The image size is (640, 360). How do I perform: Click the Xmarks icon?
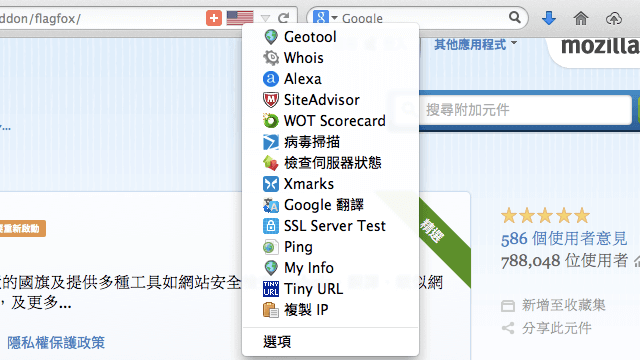point(271,184)
